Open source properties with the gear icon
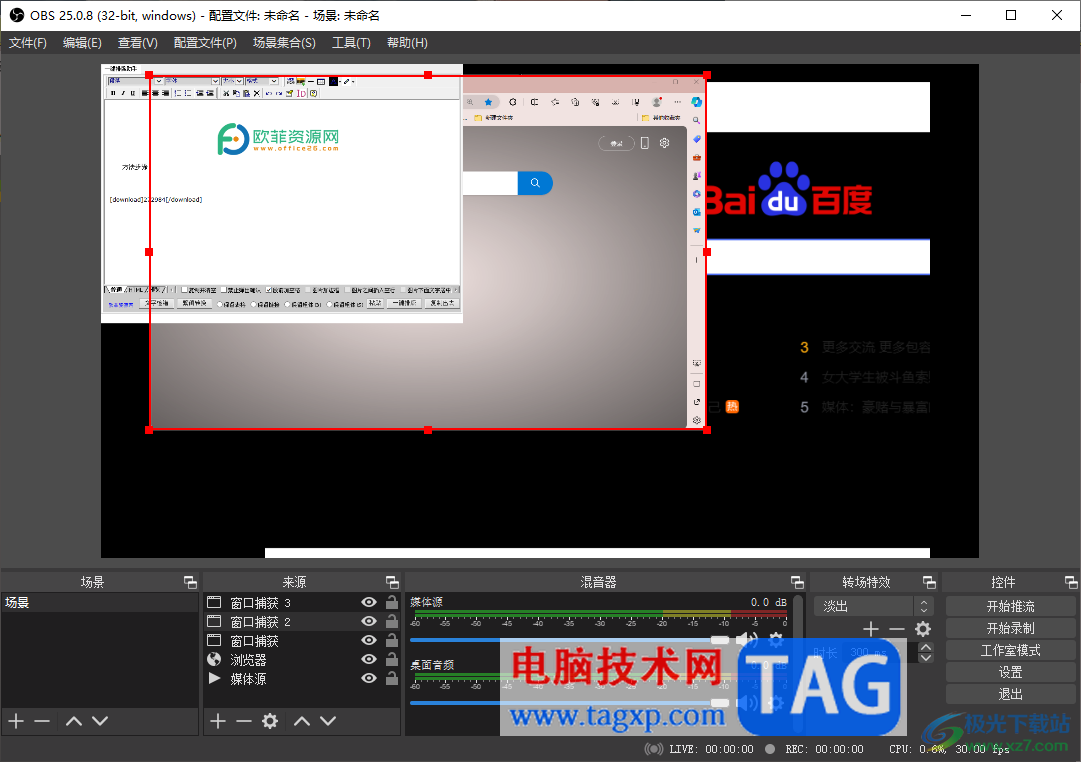This screenshot has width=1081, height=762. coord(270,721)
